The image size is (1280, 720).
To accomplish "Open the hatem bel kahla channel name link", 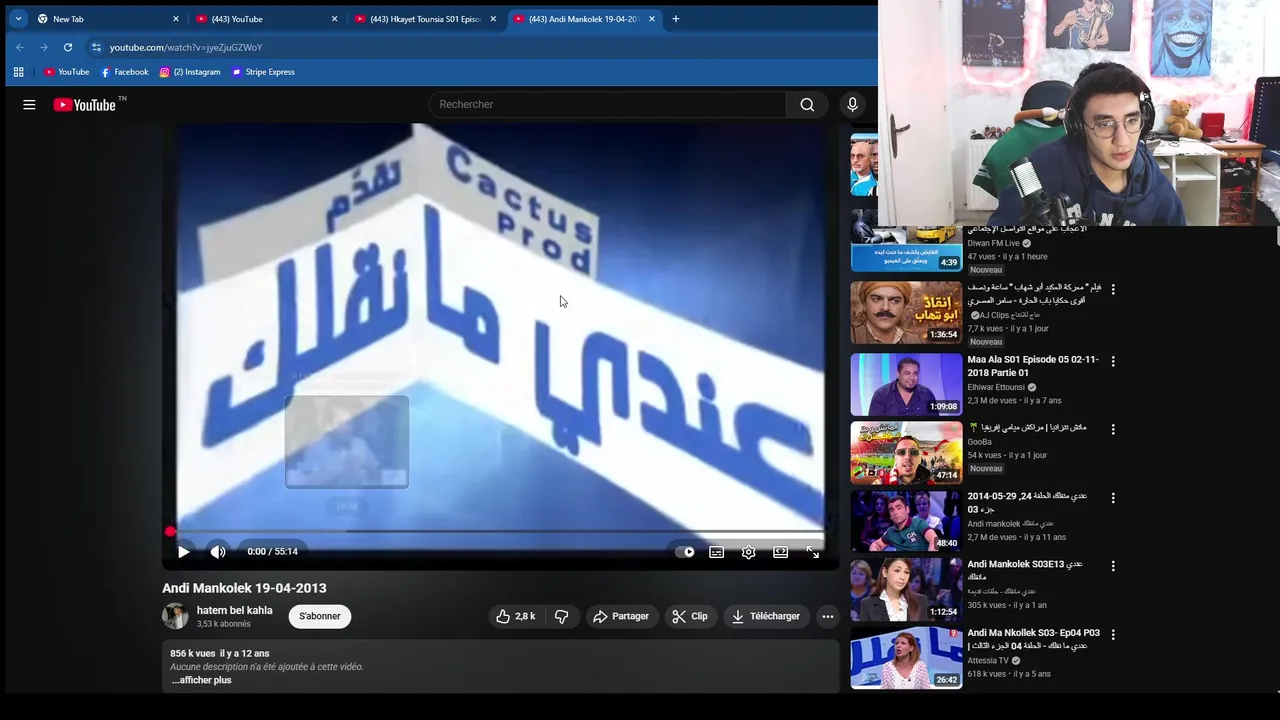I will pos(234,611).
